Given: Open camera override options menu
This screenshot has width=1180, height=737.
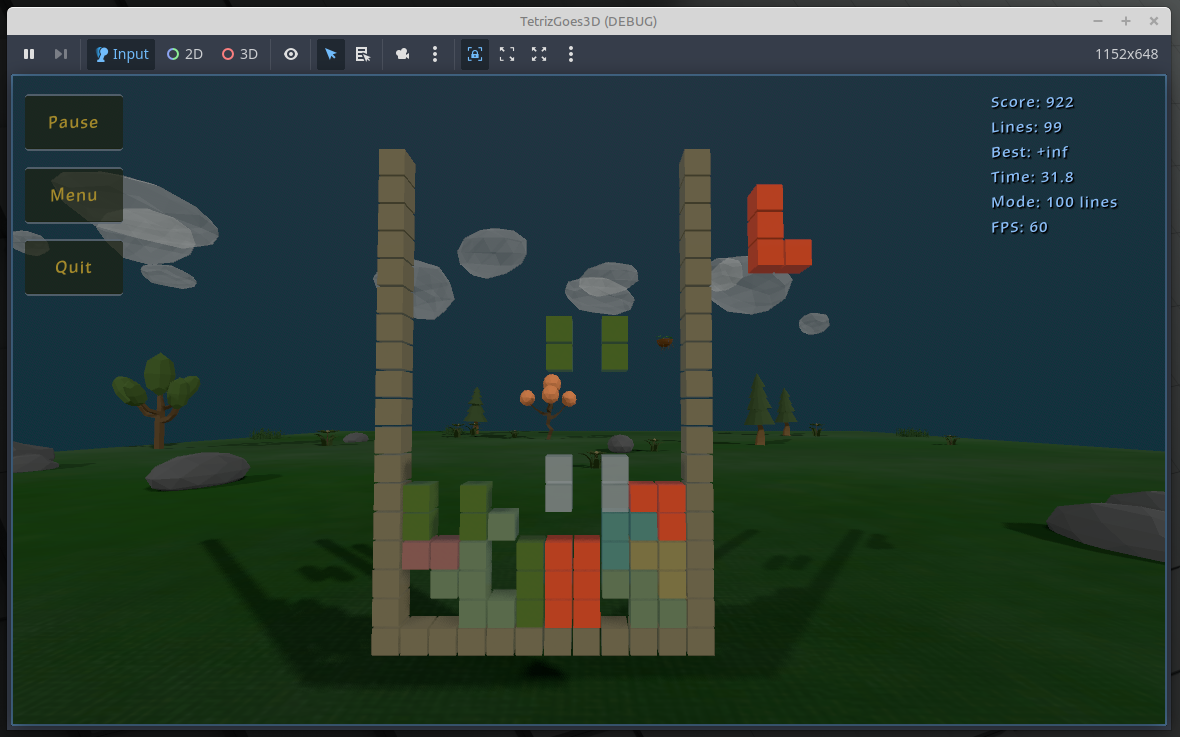Looking at the screenshot, I should (435, 54).
